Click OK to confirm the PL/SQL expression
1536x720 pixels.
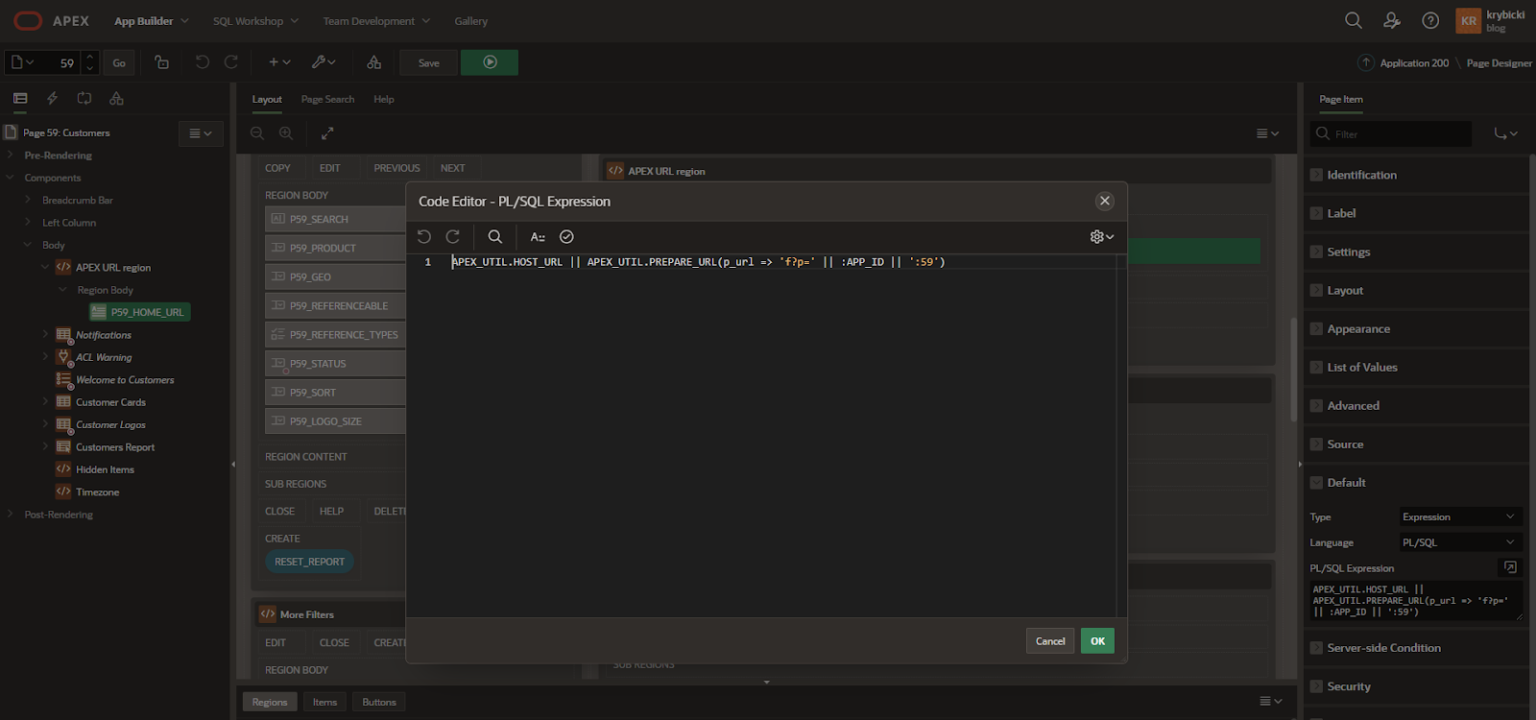pos(1097,640)
